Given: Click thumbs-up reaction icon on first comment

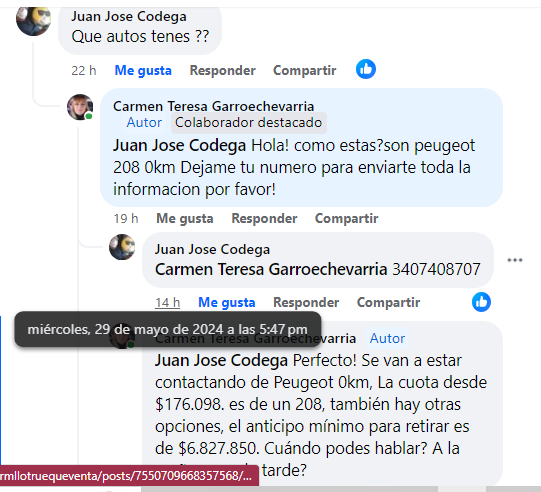Looking at the screenshot, I should pos(366,69).
